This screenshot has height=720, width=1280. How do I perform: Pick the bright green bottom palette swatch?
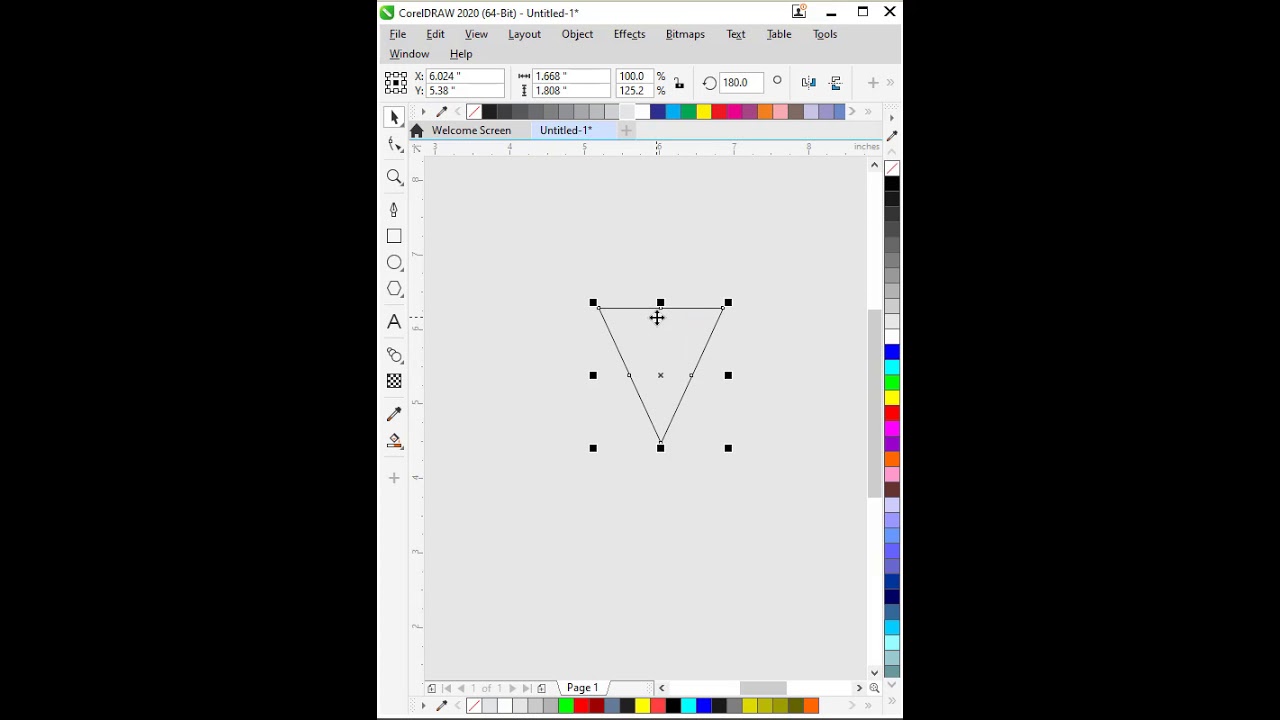point(566,706)
